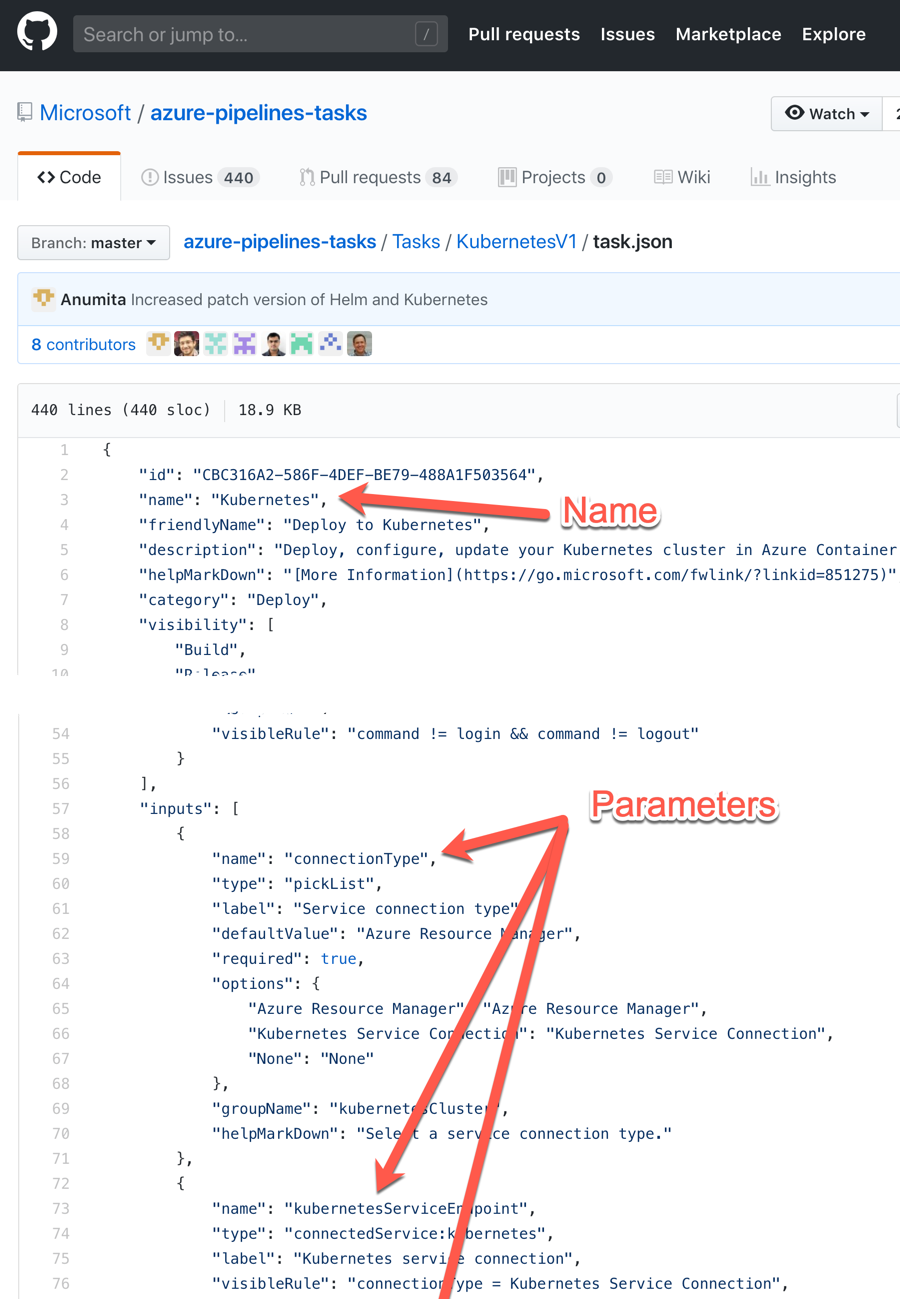Navigate to the KubernetesV1 breadcrumb link
The width and height of the screenshot is (900, 1299).
point(517,241)
